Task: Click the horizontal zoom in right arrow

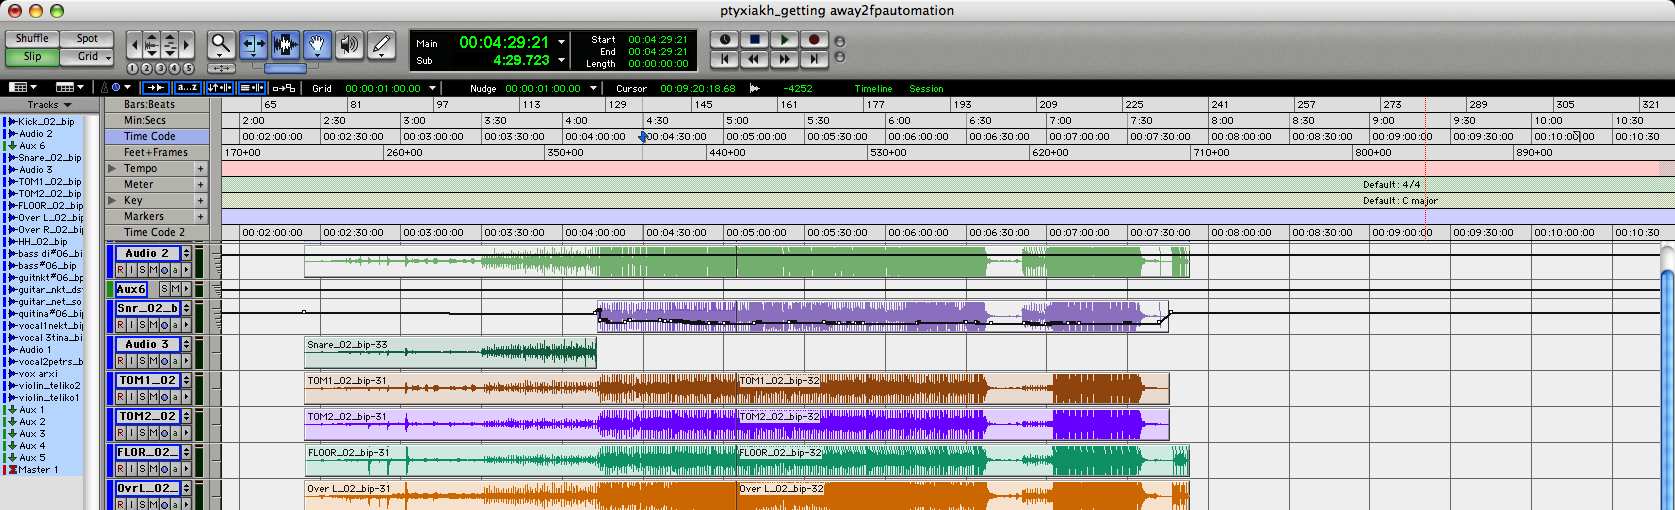Action: click(186, 45)
